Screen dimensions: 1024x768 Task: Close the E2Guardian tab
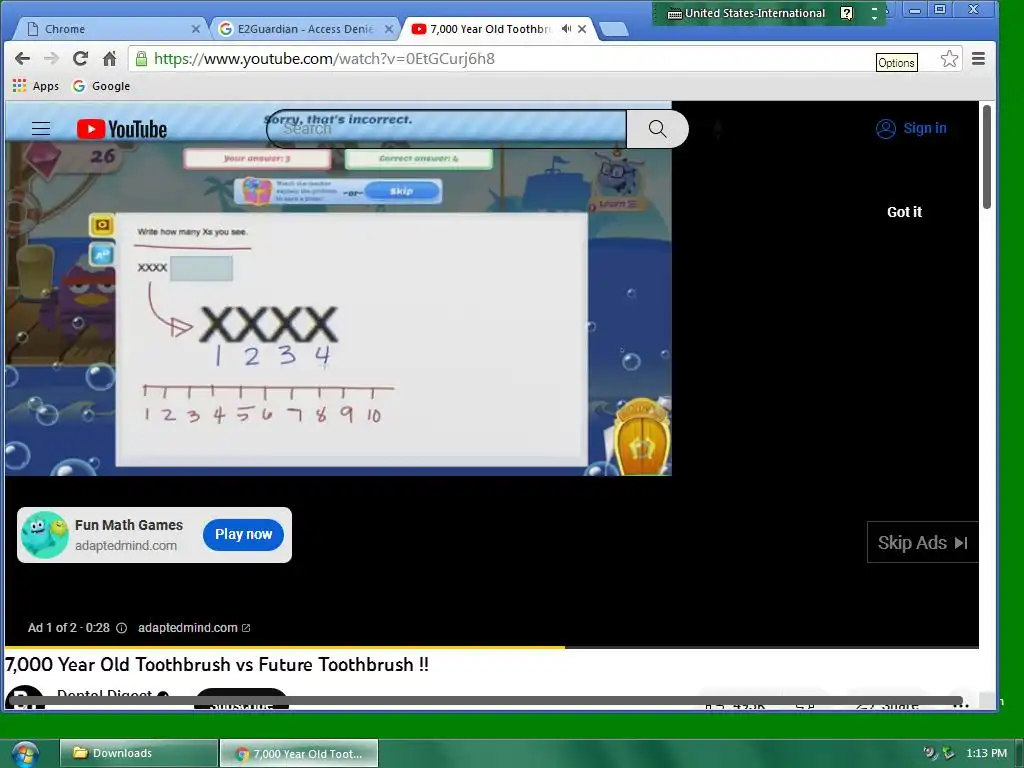(389, 29)
